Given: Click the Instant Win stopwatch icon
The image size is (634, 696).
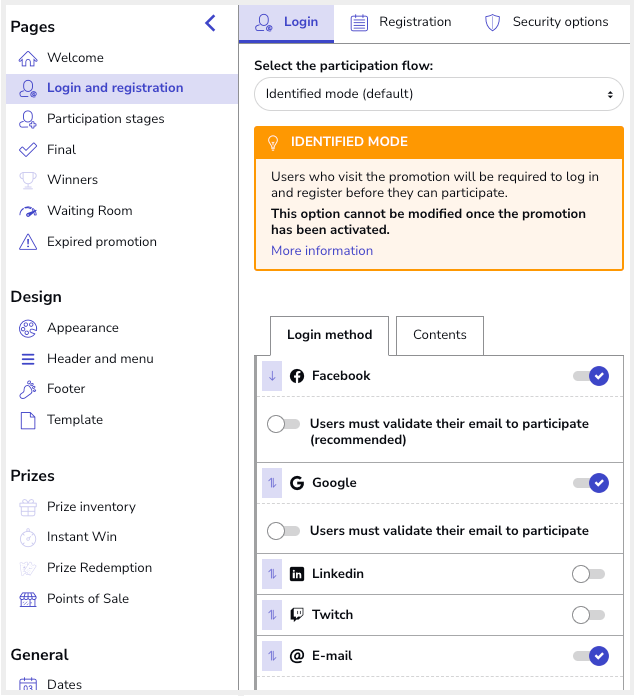Looking at the screenshot, I should [28, 538].
